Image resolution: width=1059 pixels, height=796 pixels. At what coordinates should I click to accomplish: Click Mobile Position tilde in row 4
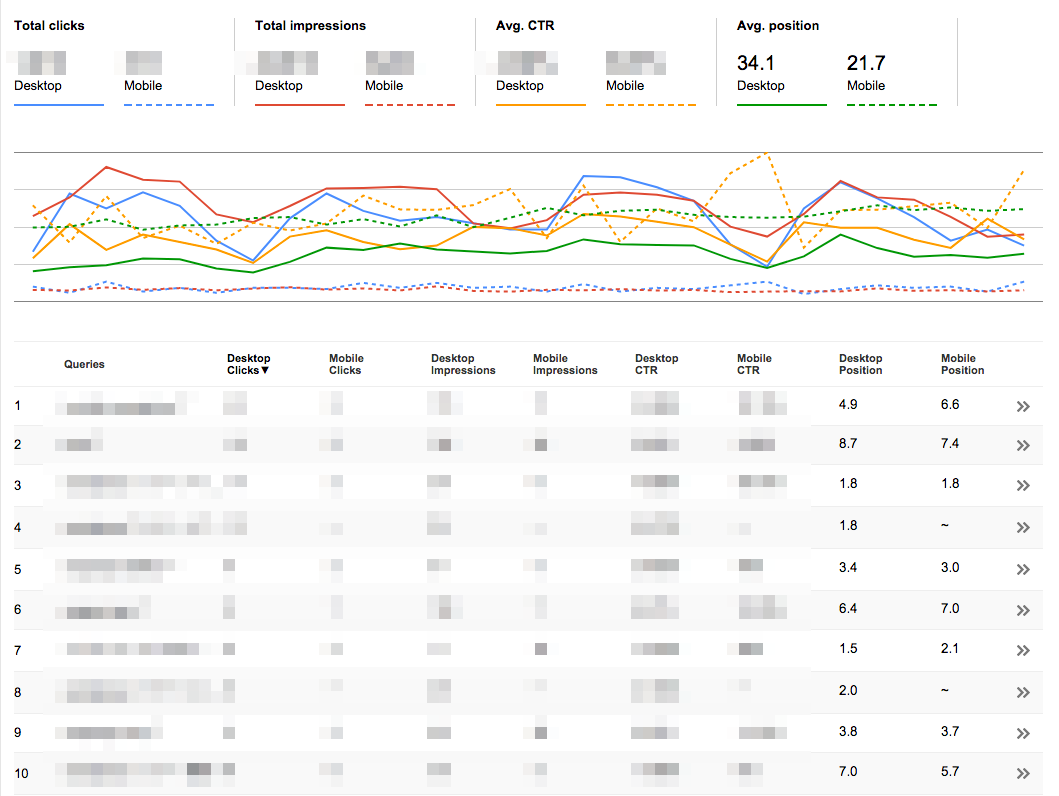[x=945, y=525]
